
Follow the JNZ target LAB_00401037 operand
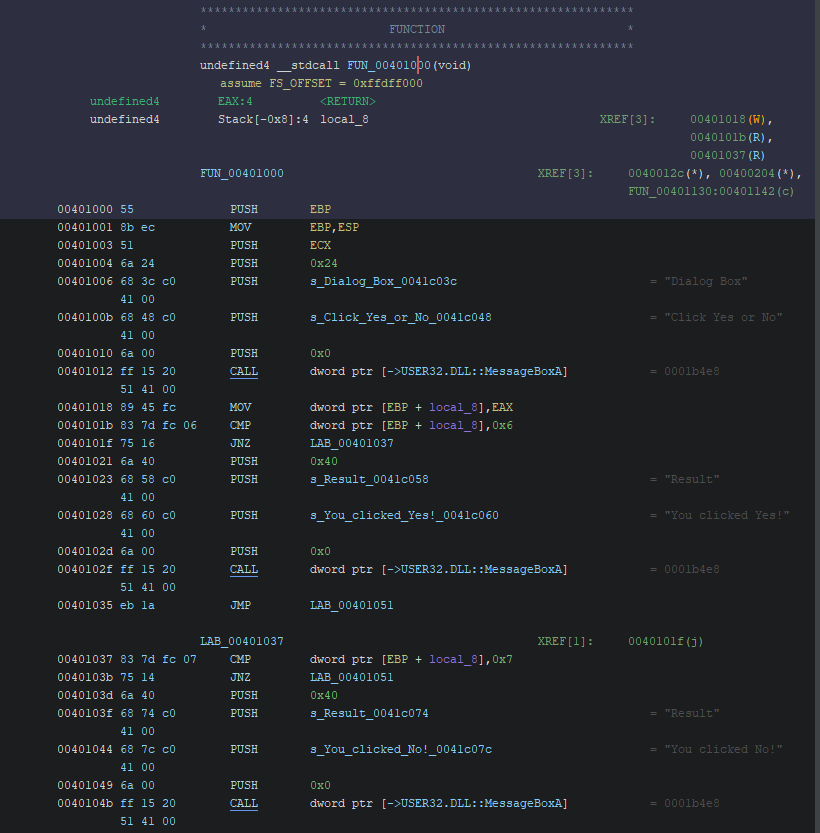coord(351,443)
